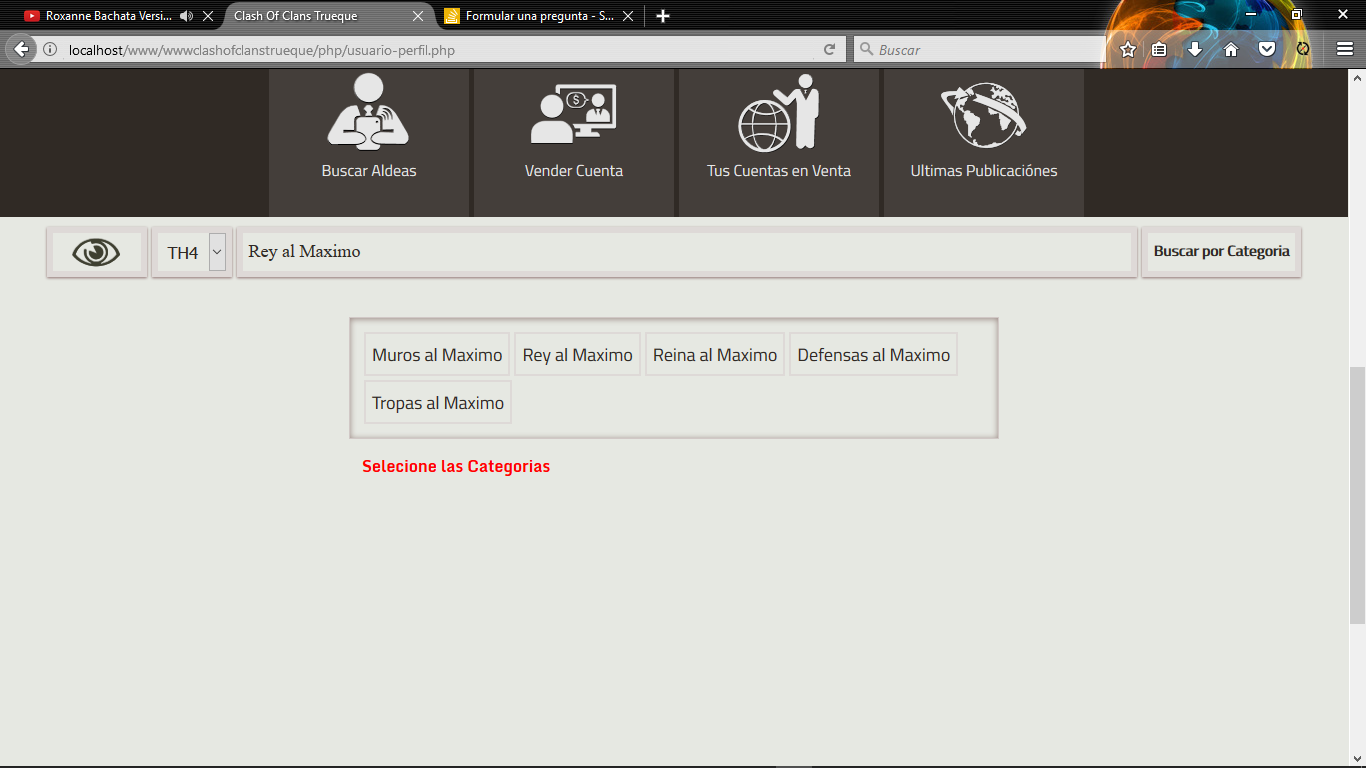Choose the Reina al Maximo category
Viewport: 1366px width, 768px height.
(715, 355)
